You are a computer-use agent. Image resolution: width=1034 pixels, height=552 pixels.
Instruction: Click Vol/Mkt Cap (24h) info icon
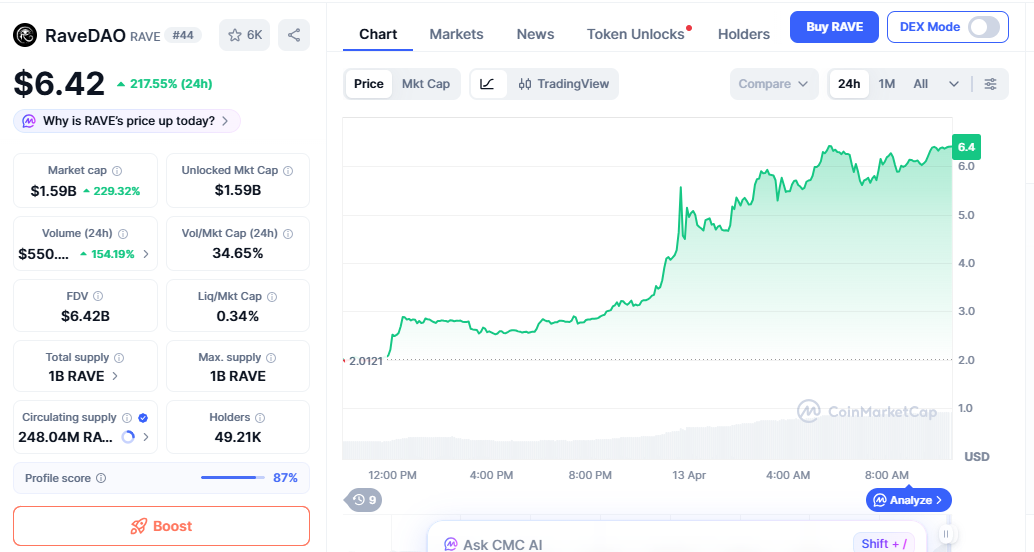pos(288,233)
